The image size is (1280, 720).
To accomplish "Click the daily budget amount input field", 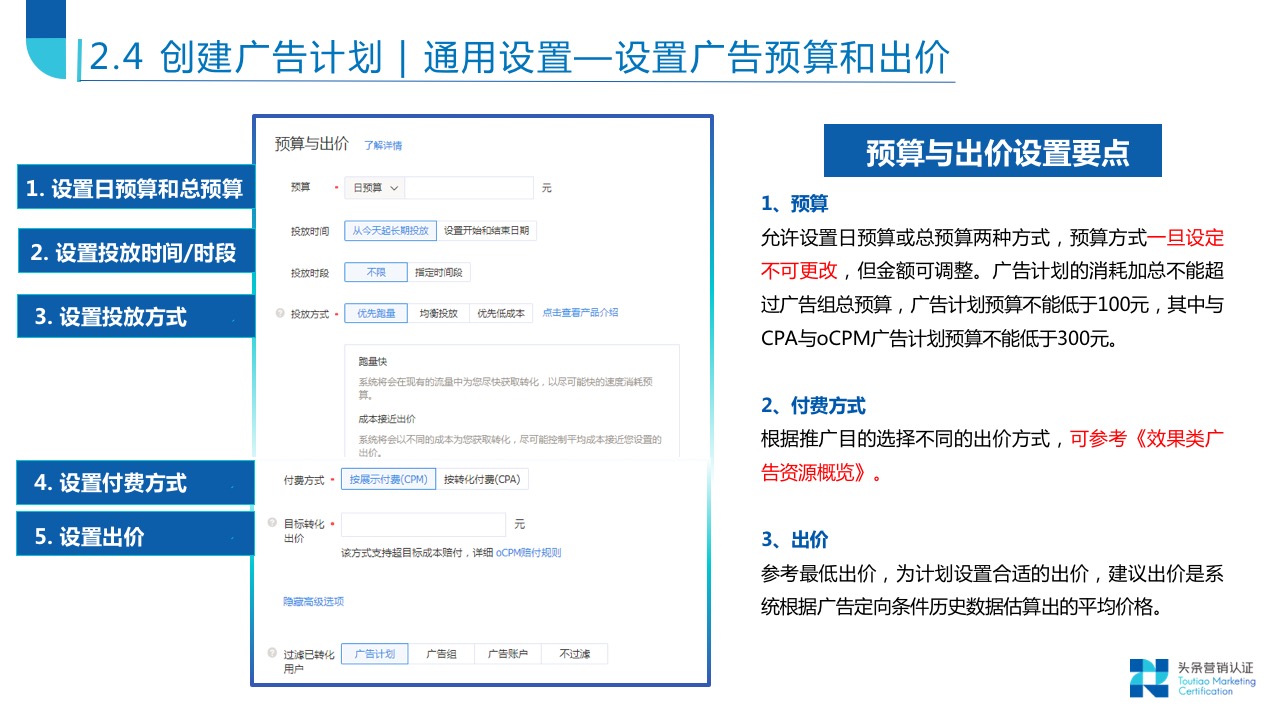I will click(469, 187).
